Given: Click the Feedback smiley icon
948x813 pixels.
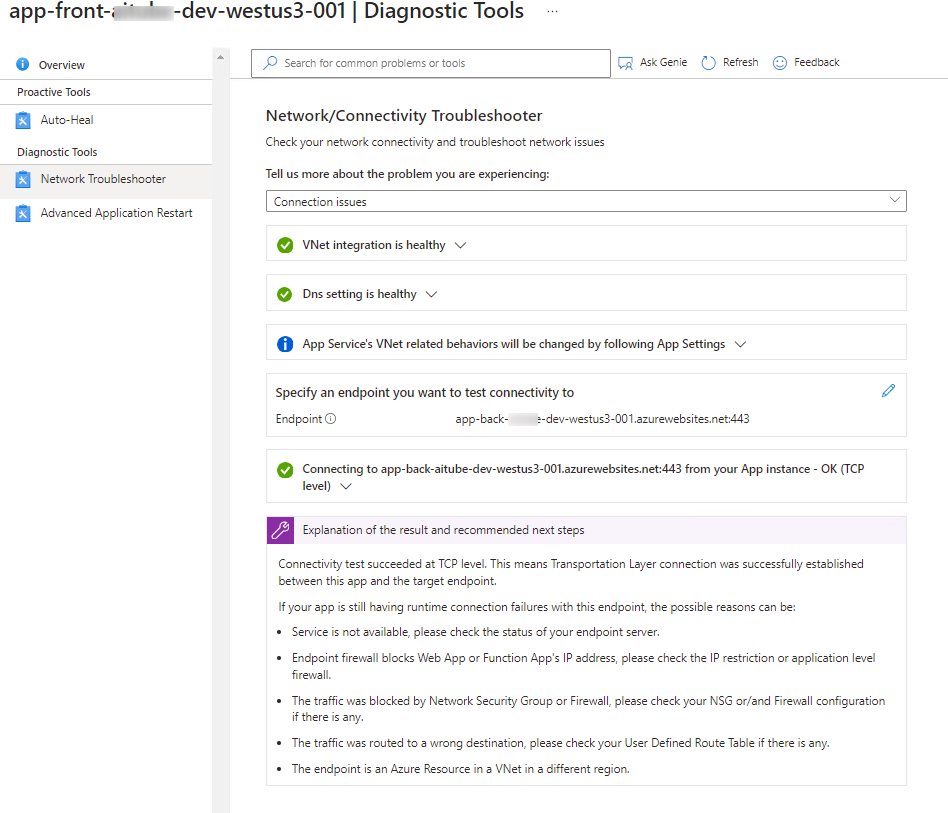Looking at the screenshot, I should click(x=780, y=63).
